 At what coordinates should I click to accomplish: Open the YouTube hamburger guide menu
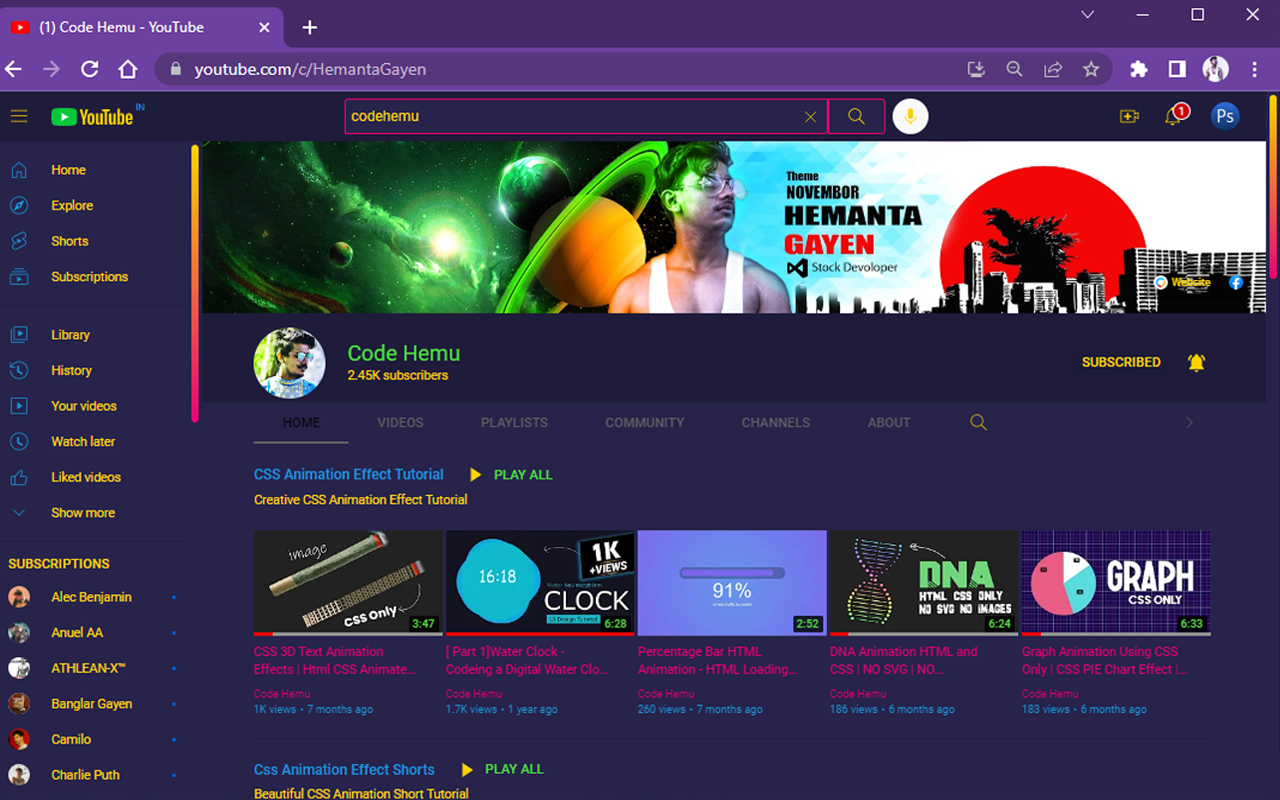[x=19, y=117]
